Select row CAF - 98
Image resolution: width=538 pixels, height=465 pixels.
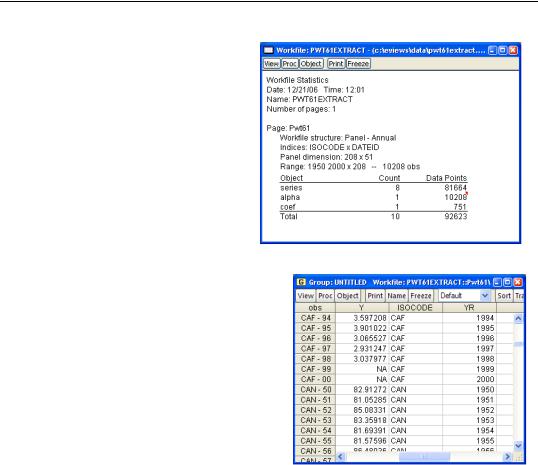(315, 359)
